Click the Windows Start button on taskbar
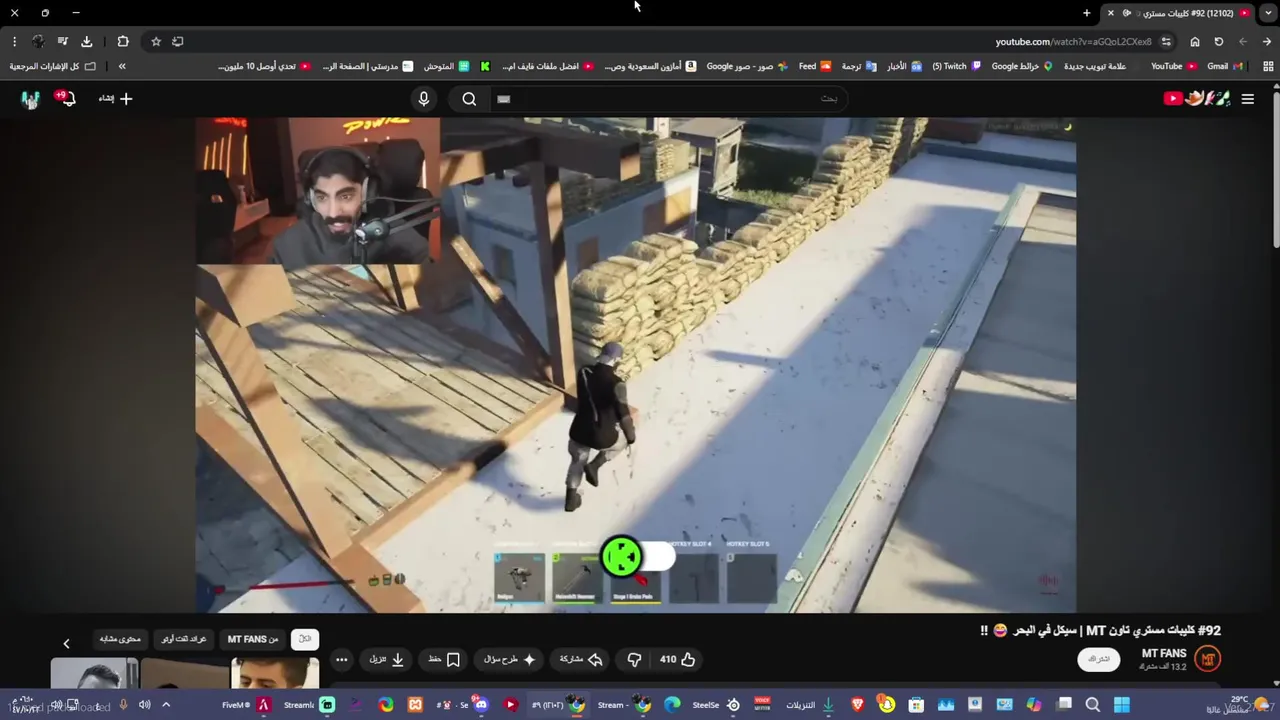The width and height of the screenshot is (1280, 720). click(1122, 705)
